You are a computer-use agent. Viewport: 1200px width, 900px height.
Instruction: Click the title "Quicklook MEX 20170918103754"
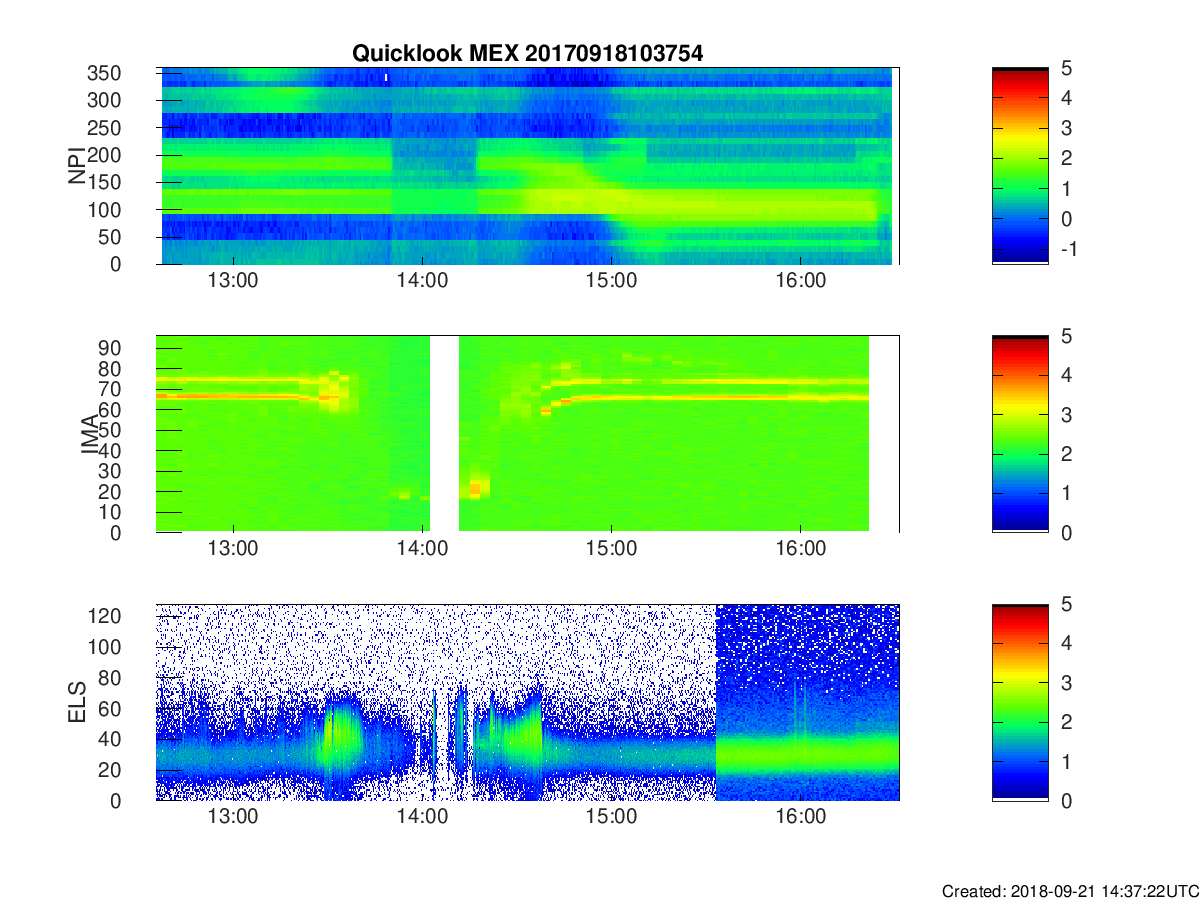(527, 54)
